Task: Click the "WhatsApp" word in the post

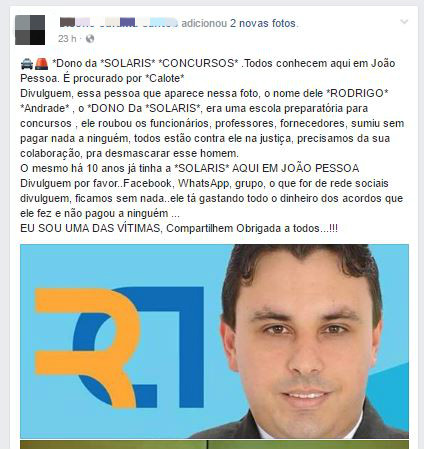Action: pyautogui.click(x=203, y=184)
